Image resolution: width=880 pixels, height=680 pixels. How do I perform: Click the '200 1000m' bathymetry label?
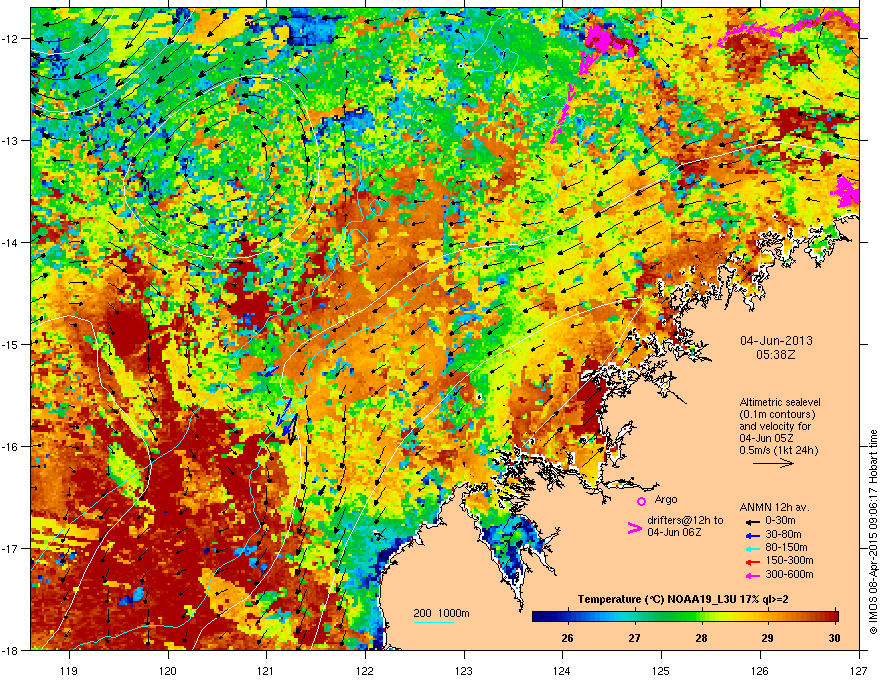[x=441, y=613]
